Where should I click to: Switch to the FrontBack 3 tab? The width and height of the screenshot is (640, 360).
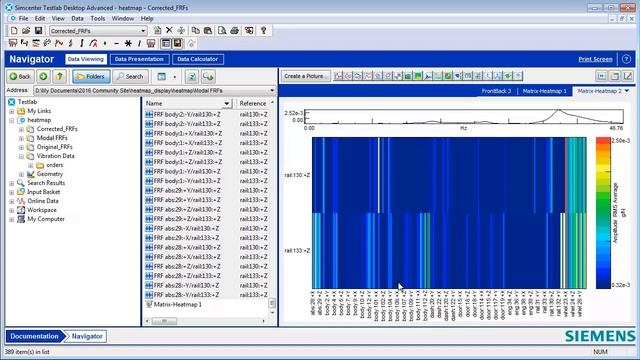[x=496, y=91]
